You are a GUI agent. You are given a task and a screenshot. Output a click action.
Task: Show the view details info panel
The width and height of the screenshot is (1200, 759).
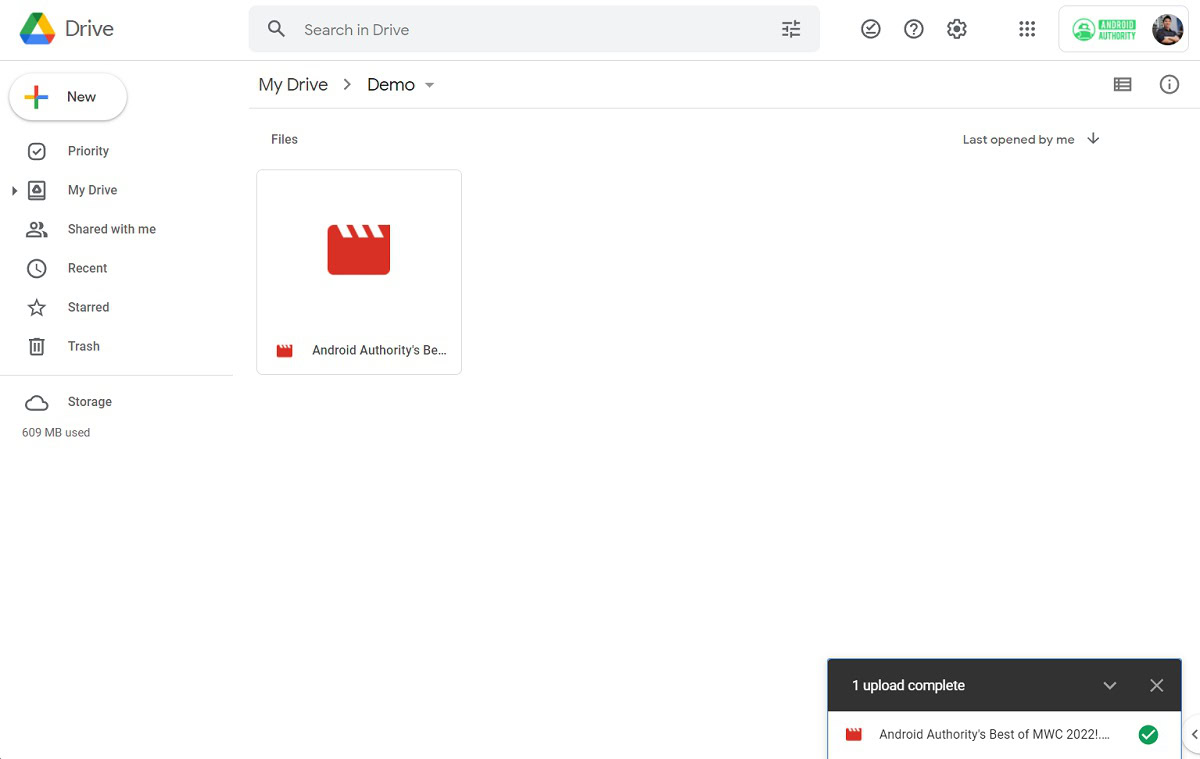point(1169,85)
